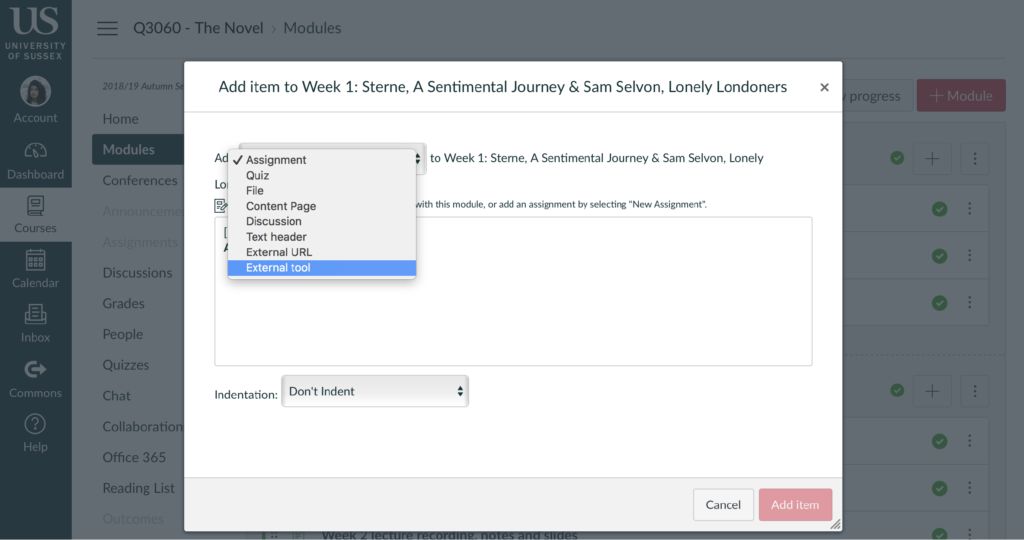1024x540 pixels.
Task: Toggle the second module's published checkmark
Action: (897, 390)
